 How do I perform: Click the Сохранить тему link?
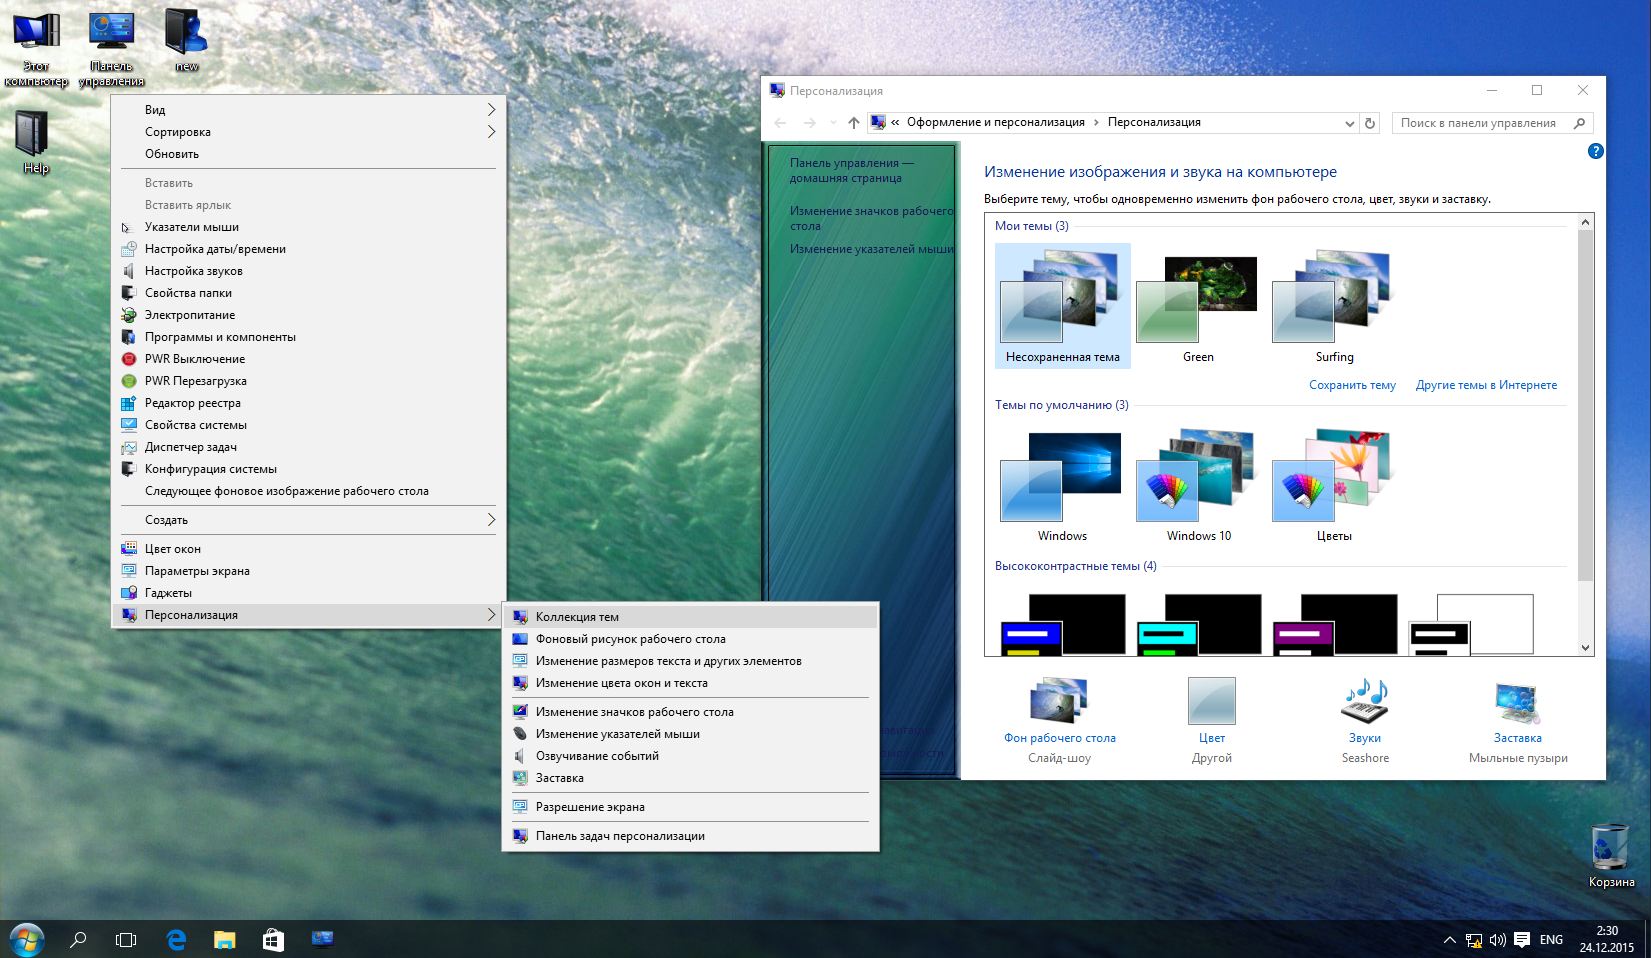pyautogui.click(x=1352, y=385)
